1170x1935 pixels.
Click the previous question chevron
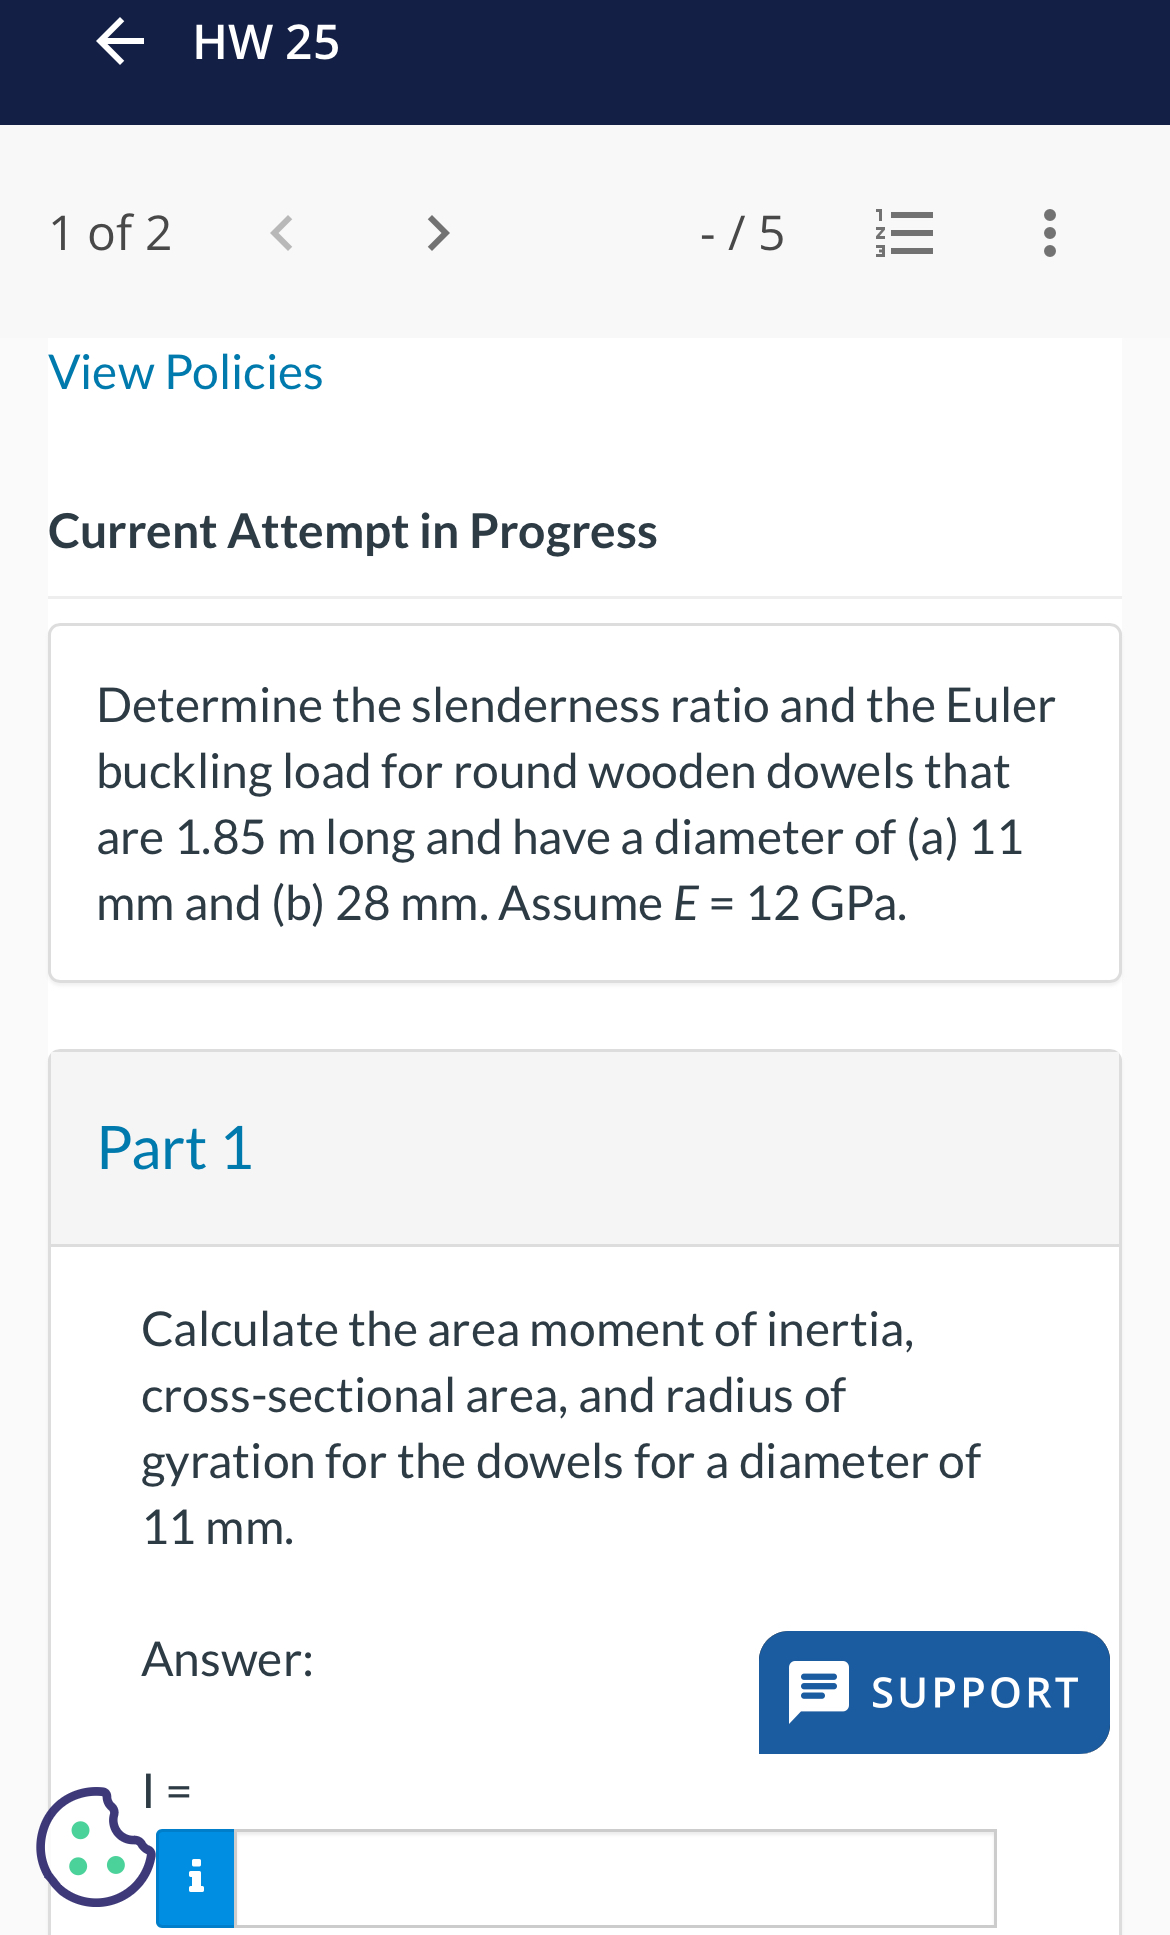(x=281, y=231)
